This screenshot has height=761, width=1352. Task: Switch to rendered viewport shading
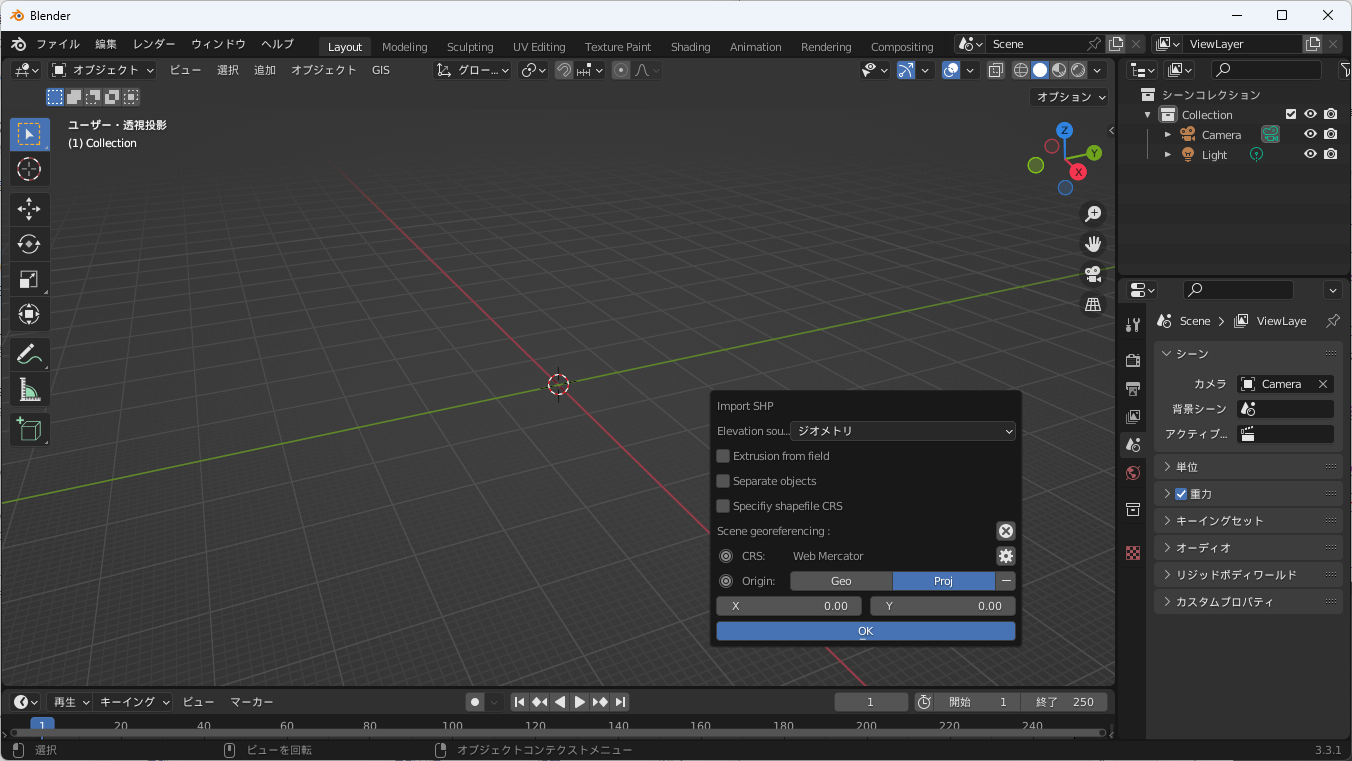pos(1078,70)
